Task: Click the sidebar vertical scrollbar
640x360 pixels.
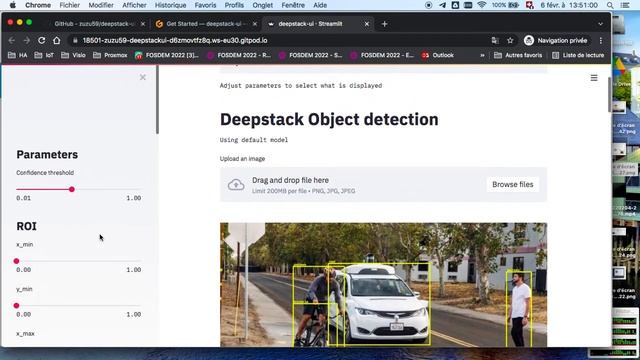Action: 157,100
